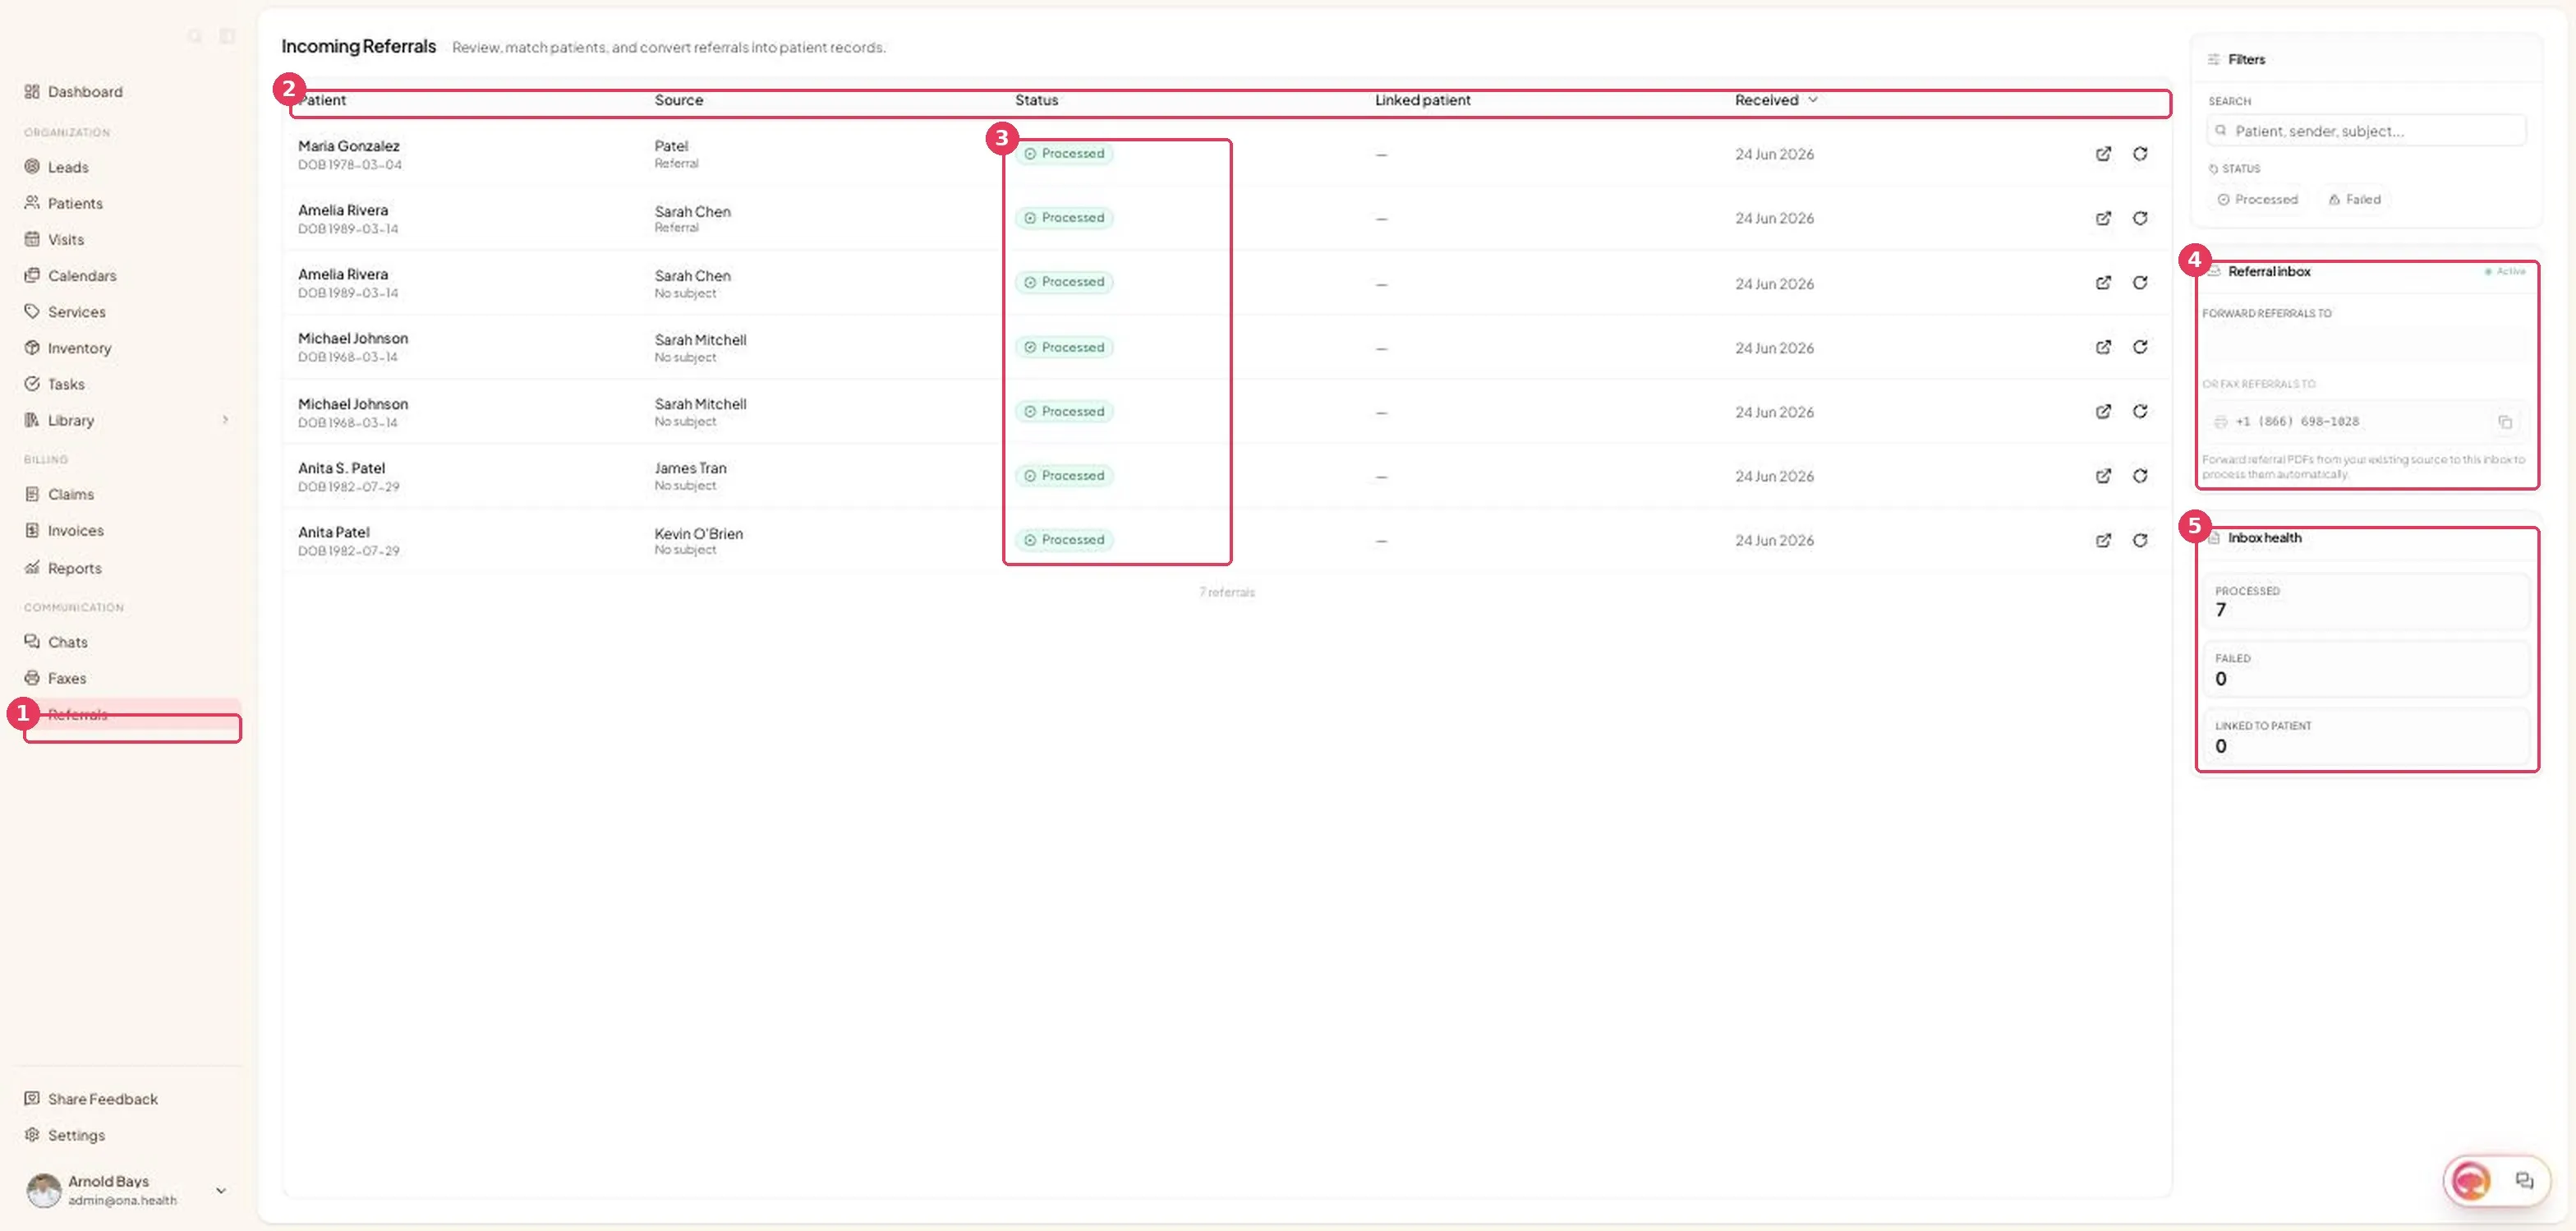The width and height of the screenshot is (2576, 1231).
Task: Click the 7 referrals count text
Action: pos(1226,592)
